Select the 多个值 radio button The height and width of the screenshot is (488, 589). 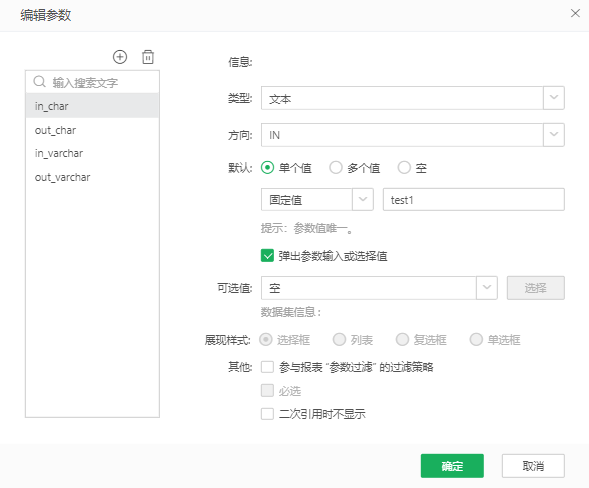pos(335,168)
